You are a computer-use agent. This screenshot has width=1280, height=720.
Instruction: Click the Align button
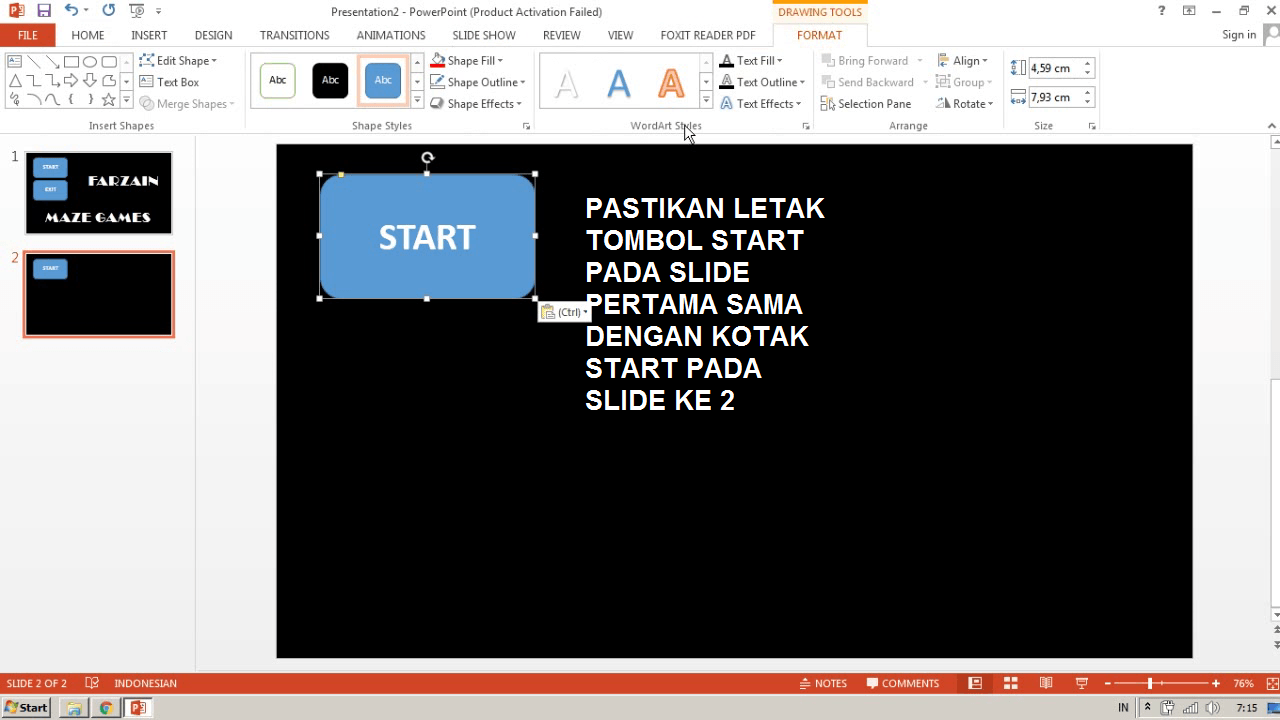963,60
